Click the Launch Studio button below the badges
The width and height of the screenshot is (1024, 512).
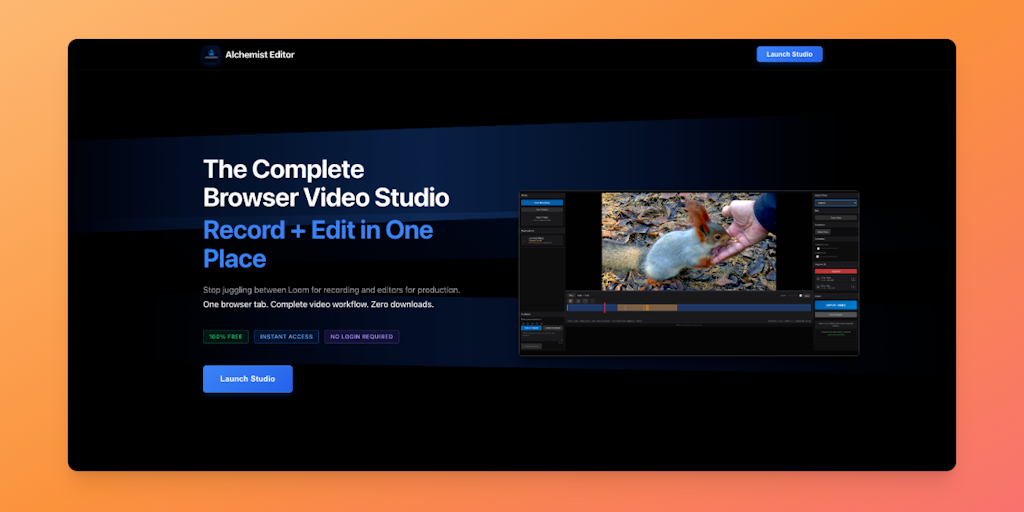(247, 379)
